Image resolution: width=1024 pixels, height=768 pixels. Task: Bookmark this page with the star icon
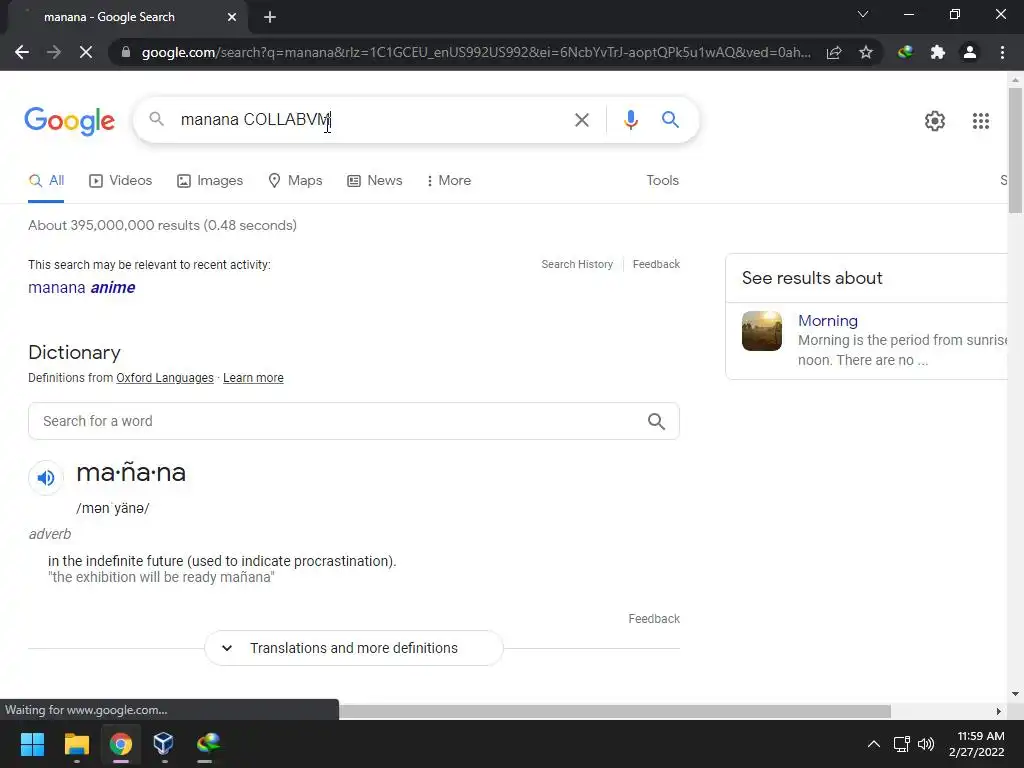click(x=866, y=52)
